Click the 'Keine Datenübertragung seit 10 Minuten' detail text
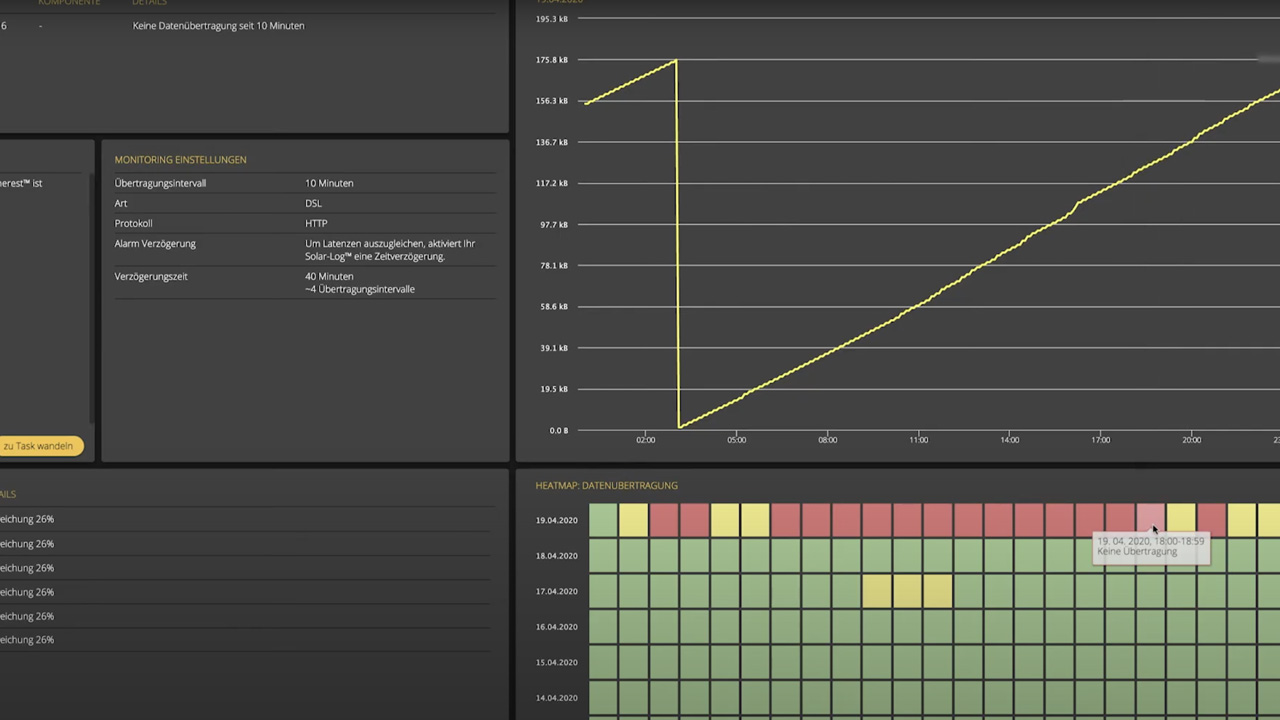Image resolution: width=1280 pixels, height=720 pixels. [x=218, y=26]
